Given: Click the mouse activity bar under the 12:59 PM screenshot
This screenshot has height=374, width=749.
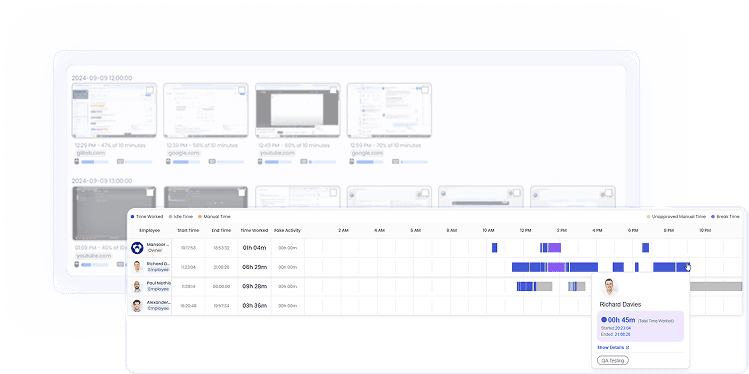Looking at the screenshot, I should pyautogui.click(x=370, y=162).
